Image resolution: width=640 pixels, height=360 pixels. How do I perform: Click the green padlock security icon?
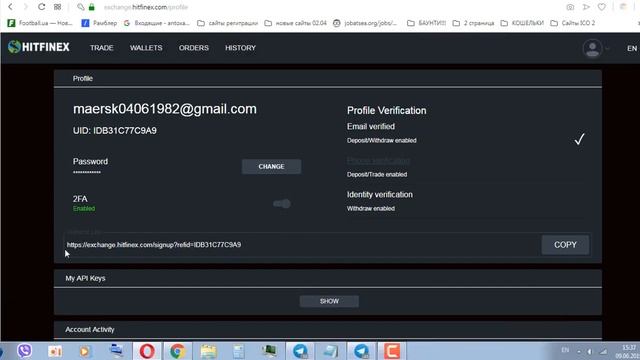91,7
